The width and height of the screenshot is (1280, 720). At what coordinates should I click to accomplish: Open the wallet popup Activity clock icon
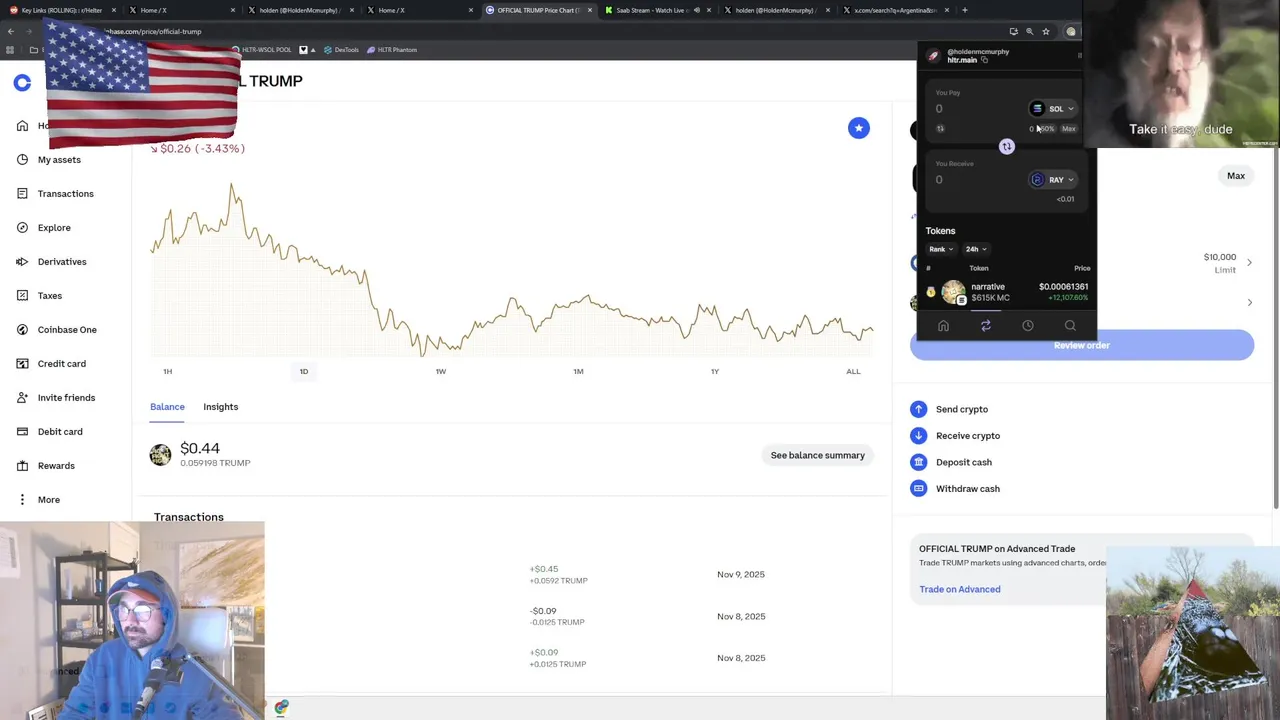coord(1028,326)
